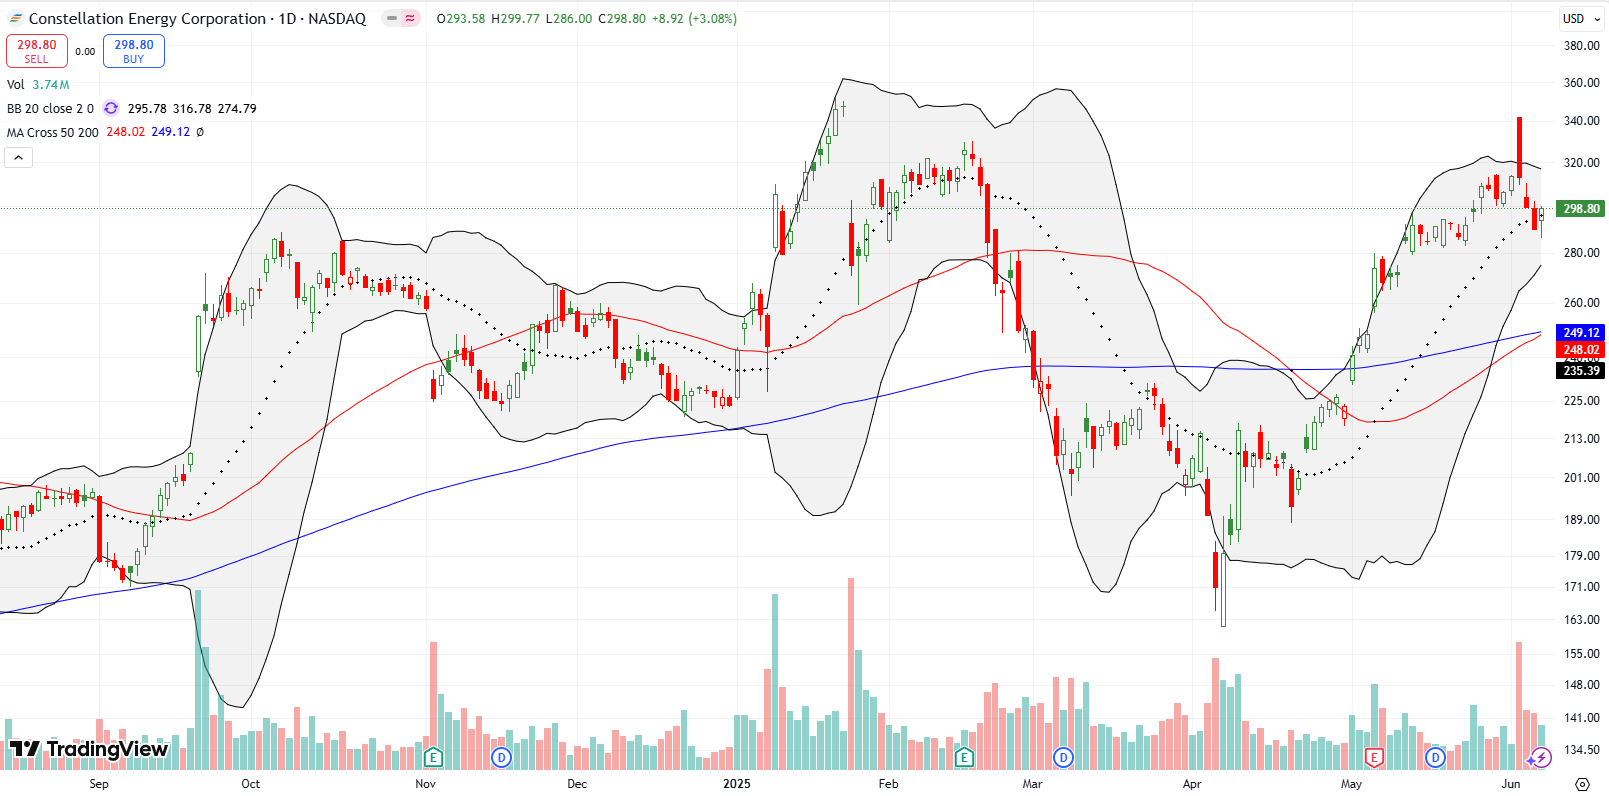Click the Dec label on time axis
Screen dimensions: 1609x796
(577, 784)
